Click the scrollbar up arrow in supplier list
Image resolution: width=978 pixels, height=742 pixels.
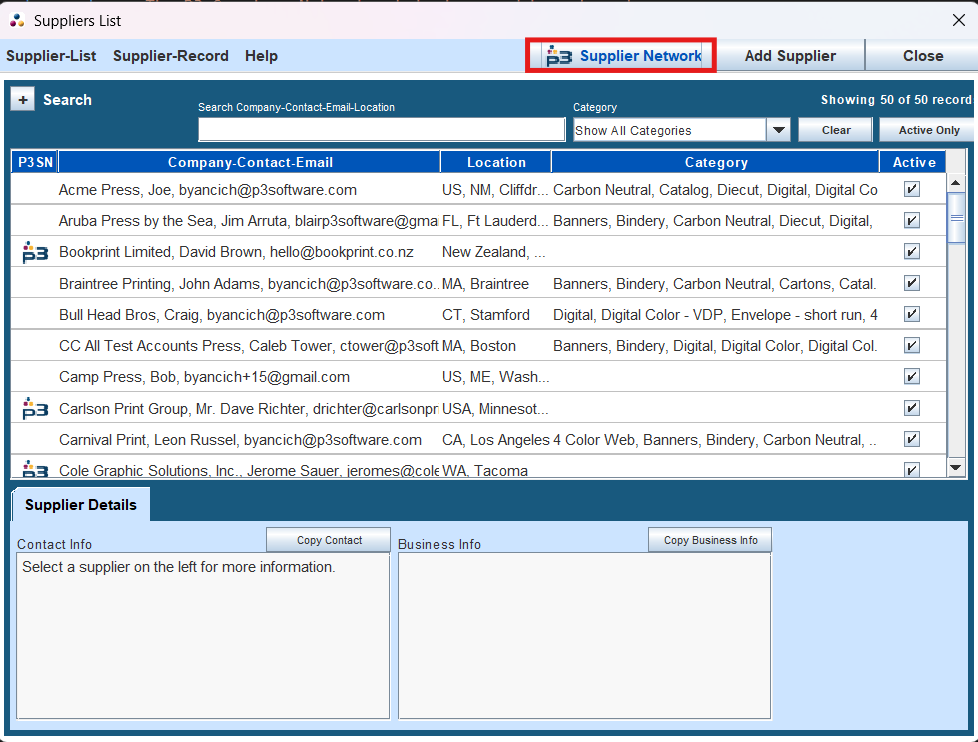[956, 183]
